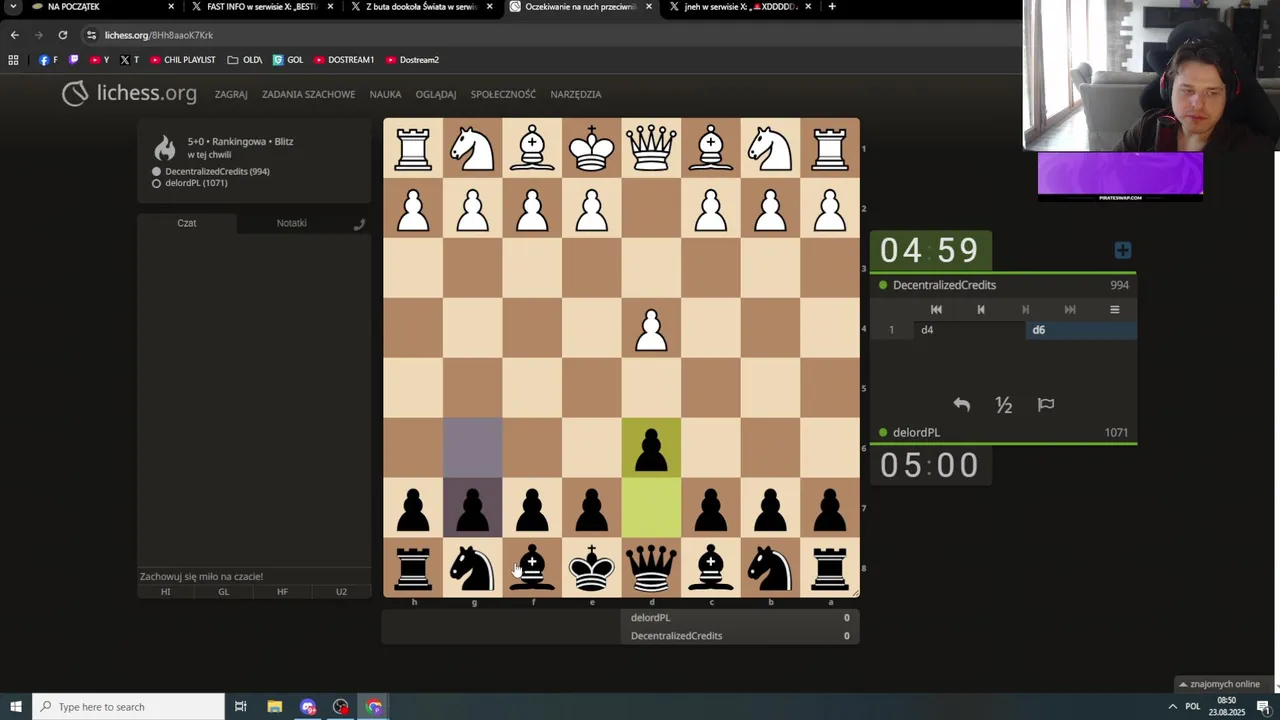Click the chat message input field
This screenshot has width=1280, height=720.
click(254, 577)
